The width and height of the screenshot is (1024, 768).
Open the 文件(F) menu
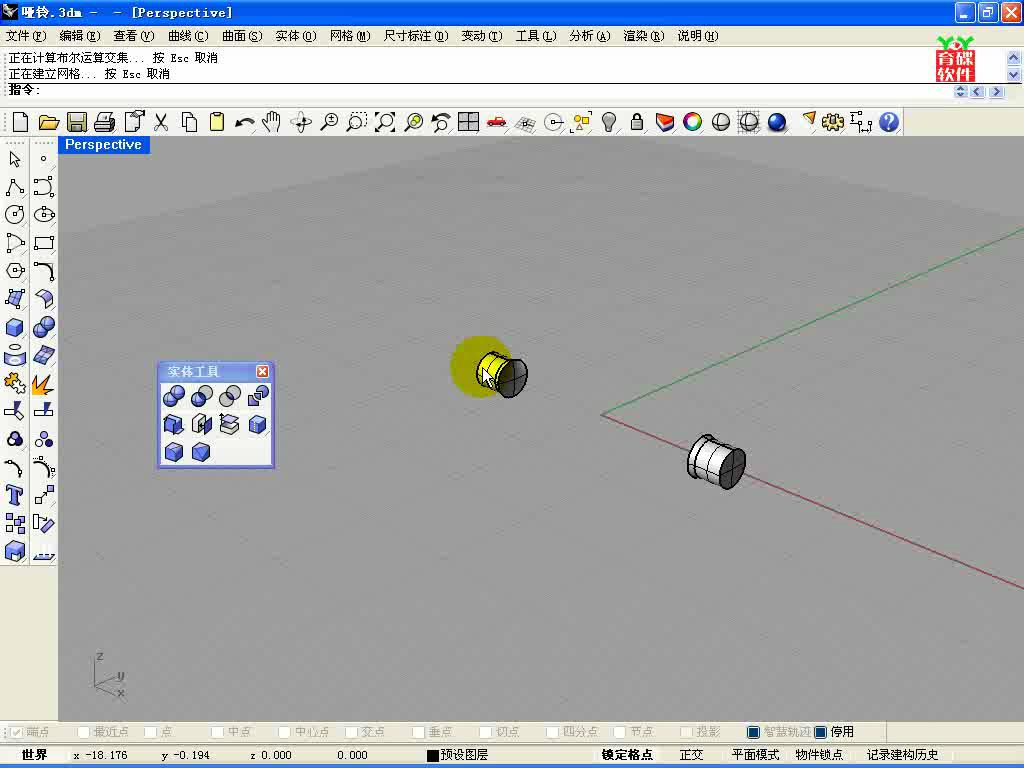26,36
